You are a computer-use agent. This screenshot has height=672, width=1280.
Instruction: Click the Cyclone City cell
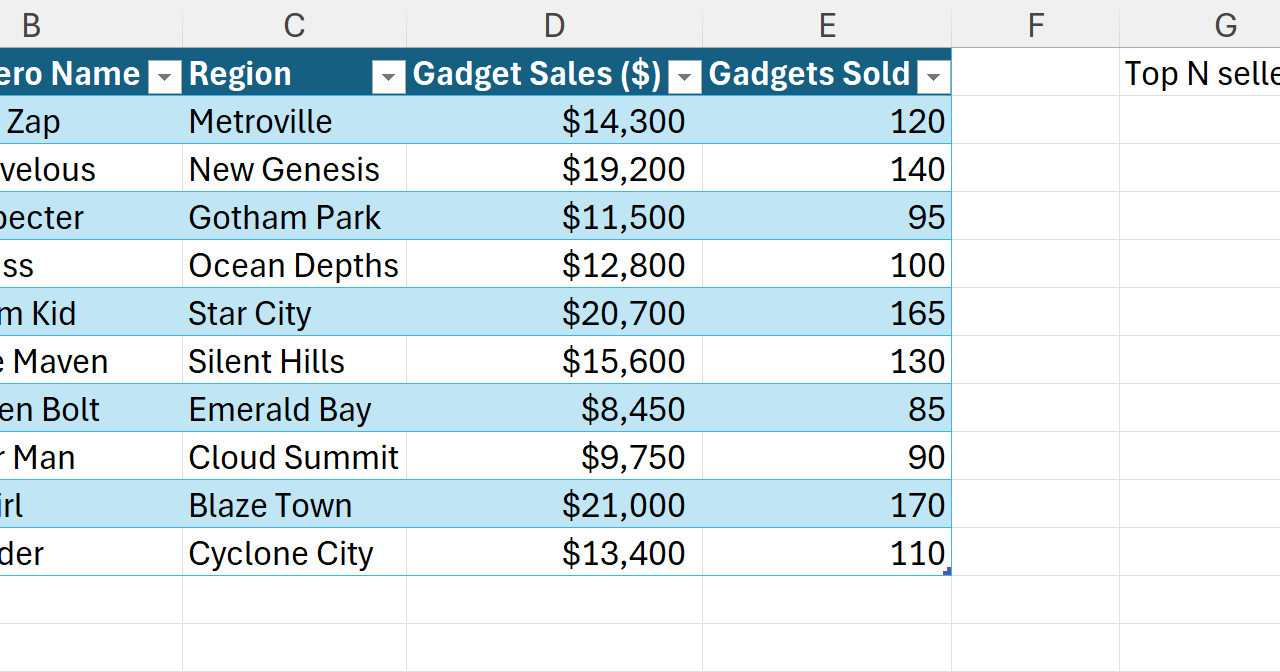click(294, 553)
